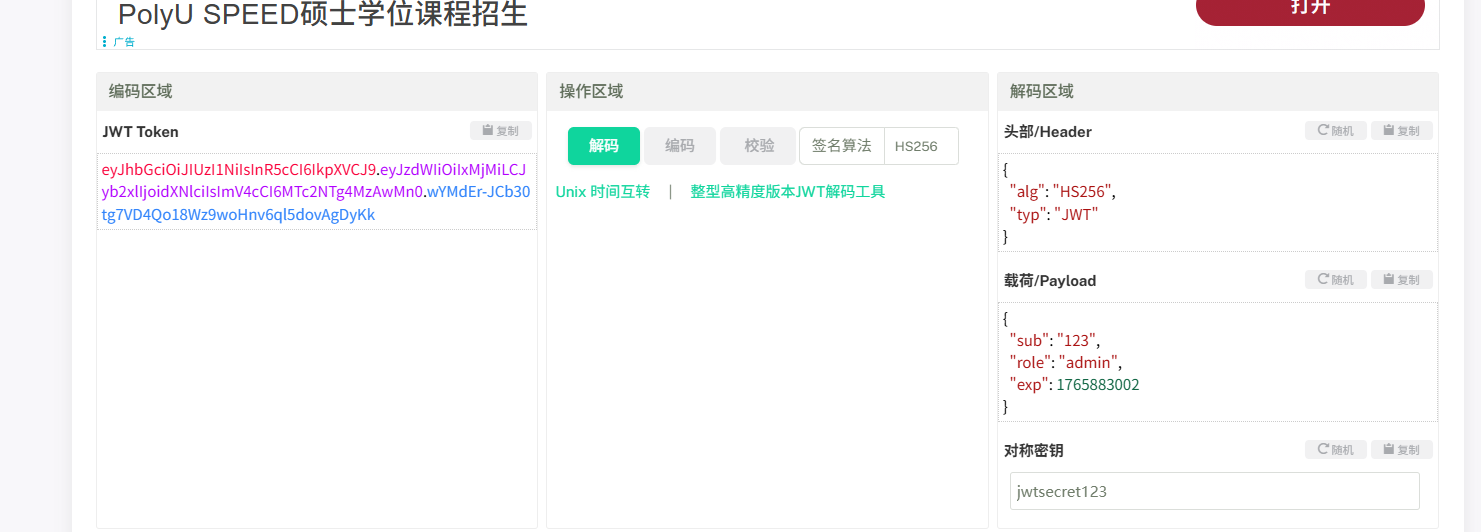Click the 广告 ad info icon
Image resolution: width=1481 pixels, height=532 pixels.
tap(105, 42)
